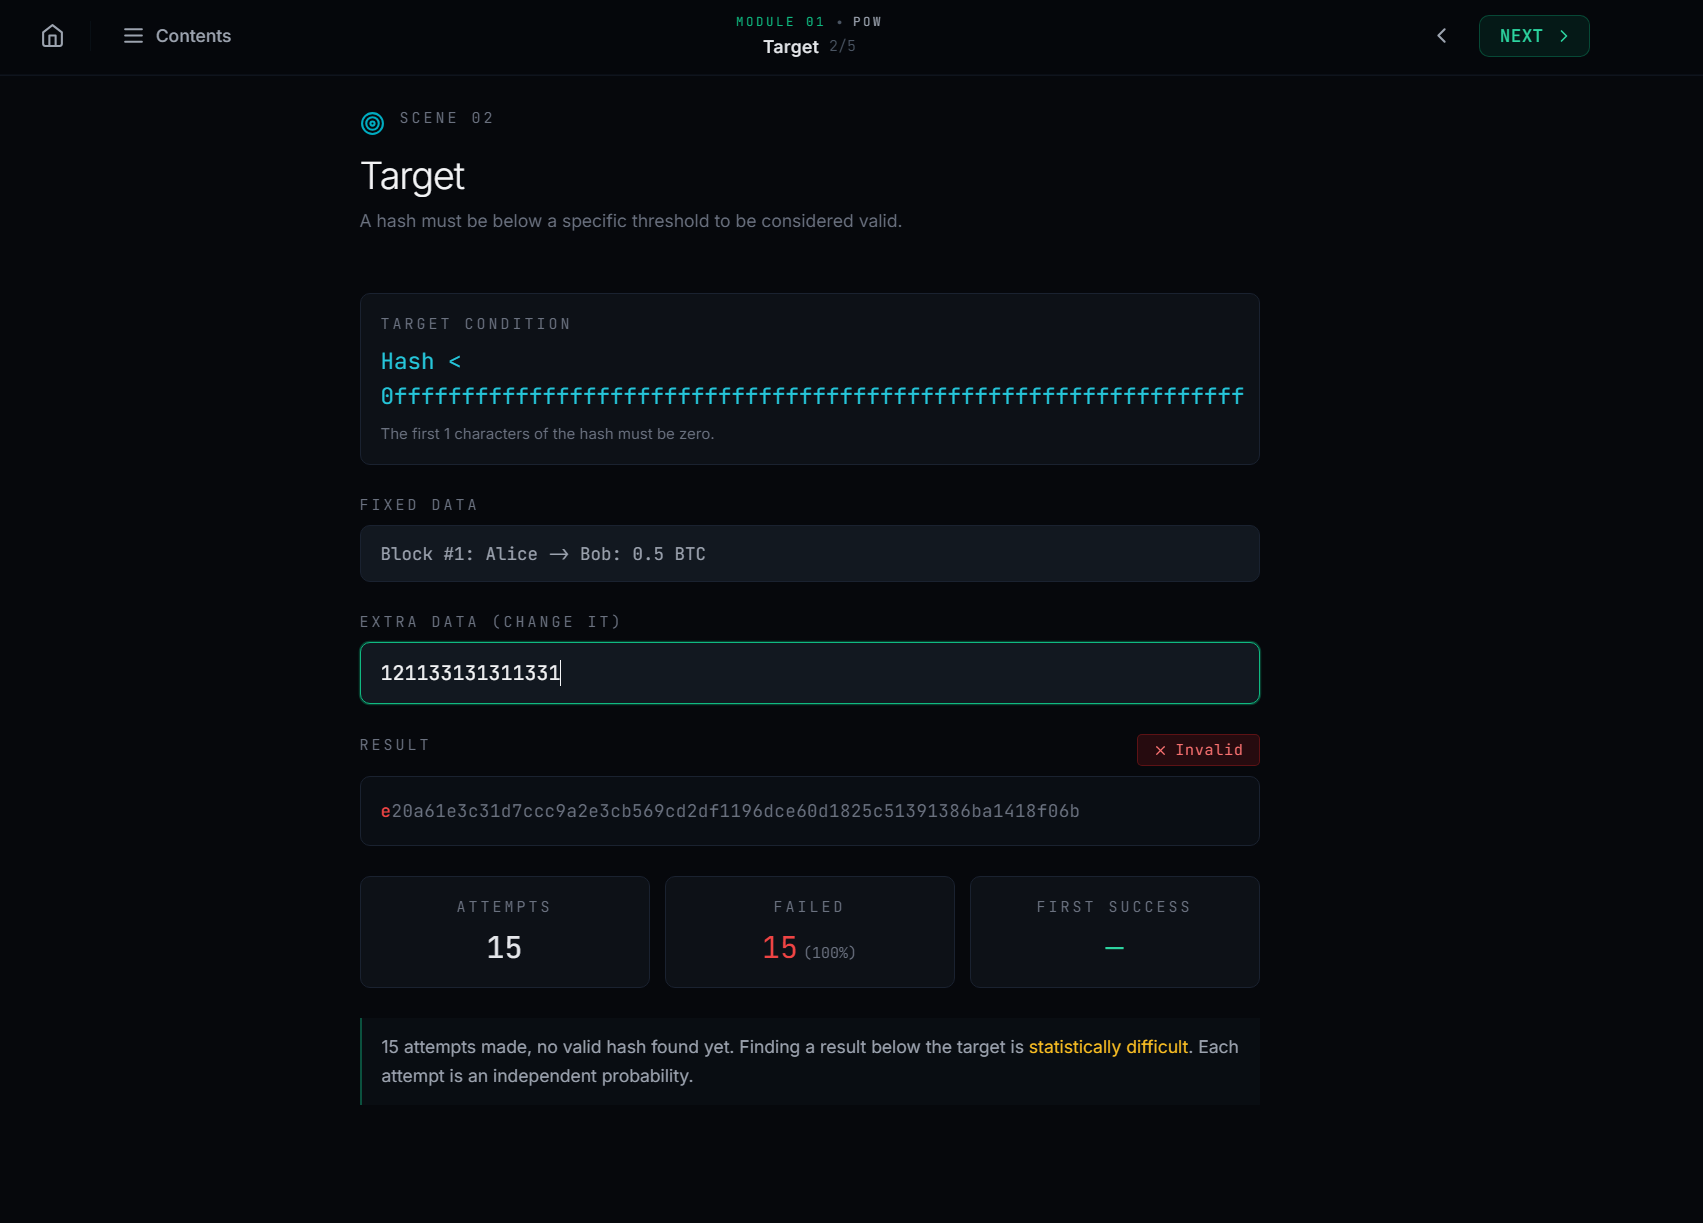Open the Contents hamburger menu icon
This screenshot has width=1703, height=1223.
point(132,35)
